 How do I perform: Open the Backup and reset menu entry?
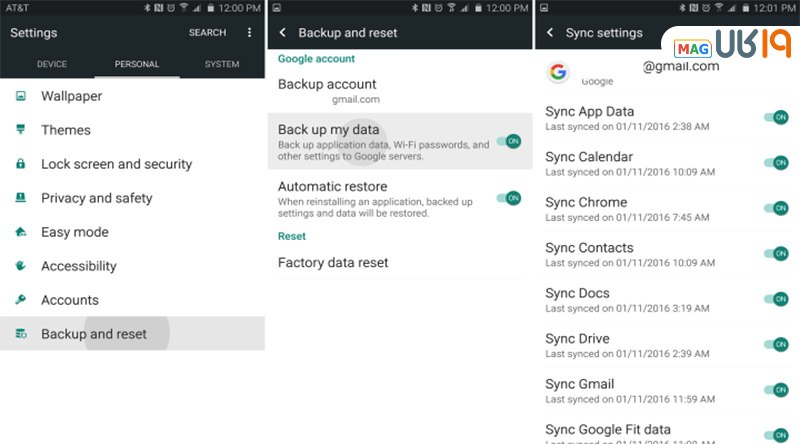(x=94, y=334)
